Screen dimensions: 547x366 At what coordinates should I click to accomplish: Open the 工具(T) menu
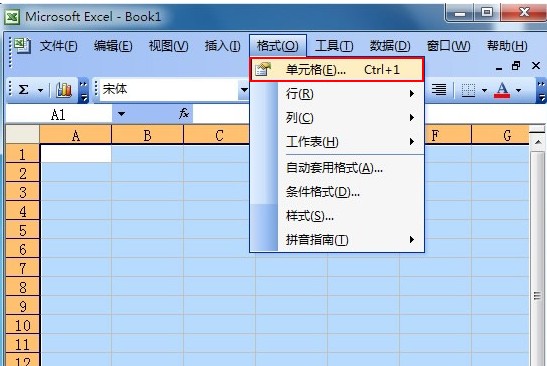click(334, 46)
